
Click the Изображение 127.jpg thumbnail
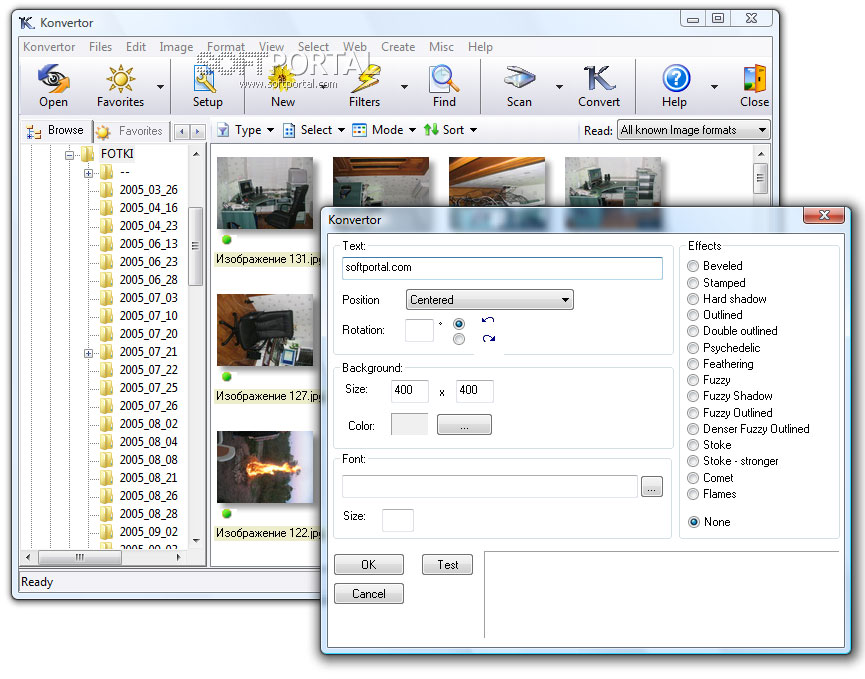tap(265, 330)
